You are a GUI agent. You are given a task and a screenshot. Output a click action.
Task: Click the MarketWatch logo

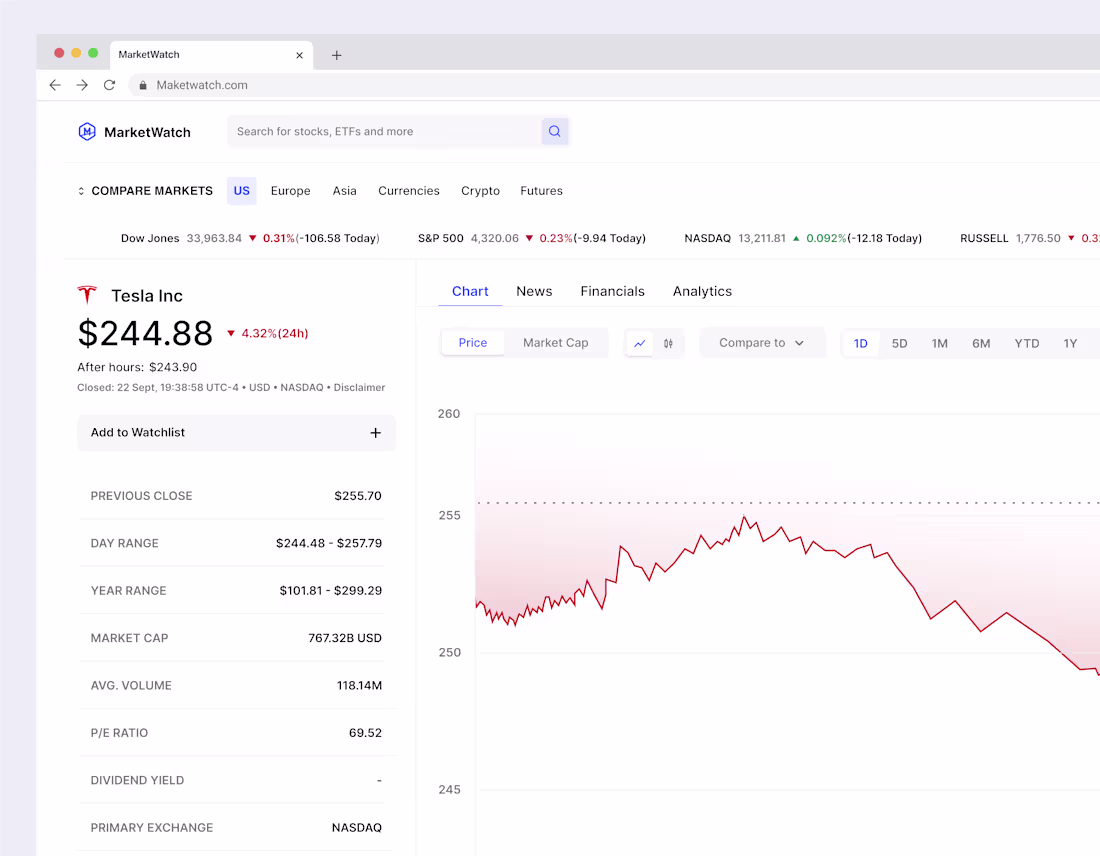(x=134, y=131)
